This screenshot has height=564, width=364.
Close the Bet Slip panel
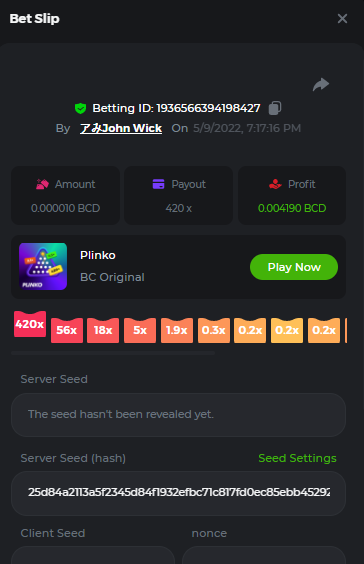click(x=342, y=18)
